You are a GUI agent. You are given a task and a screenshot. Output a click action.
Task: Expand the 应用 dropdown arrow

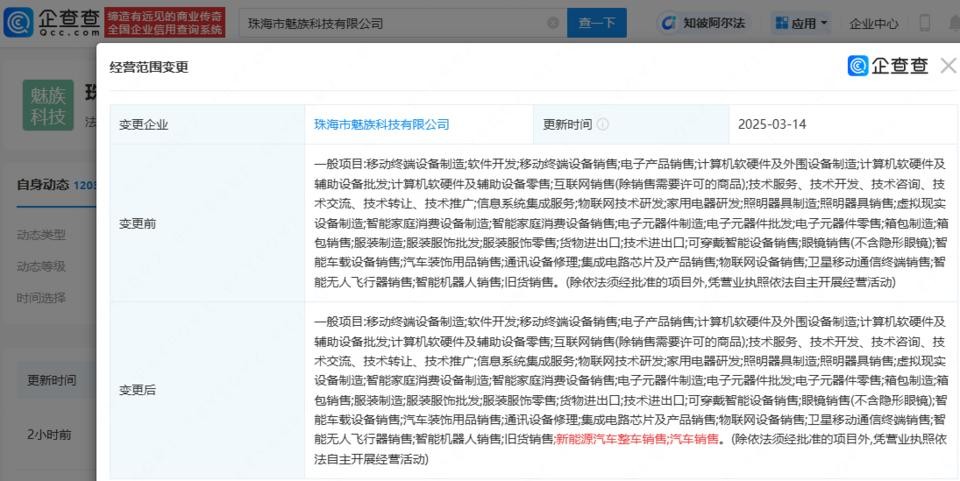coord(823,23)
